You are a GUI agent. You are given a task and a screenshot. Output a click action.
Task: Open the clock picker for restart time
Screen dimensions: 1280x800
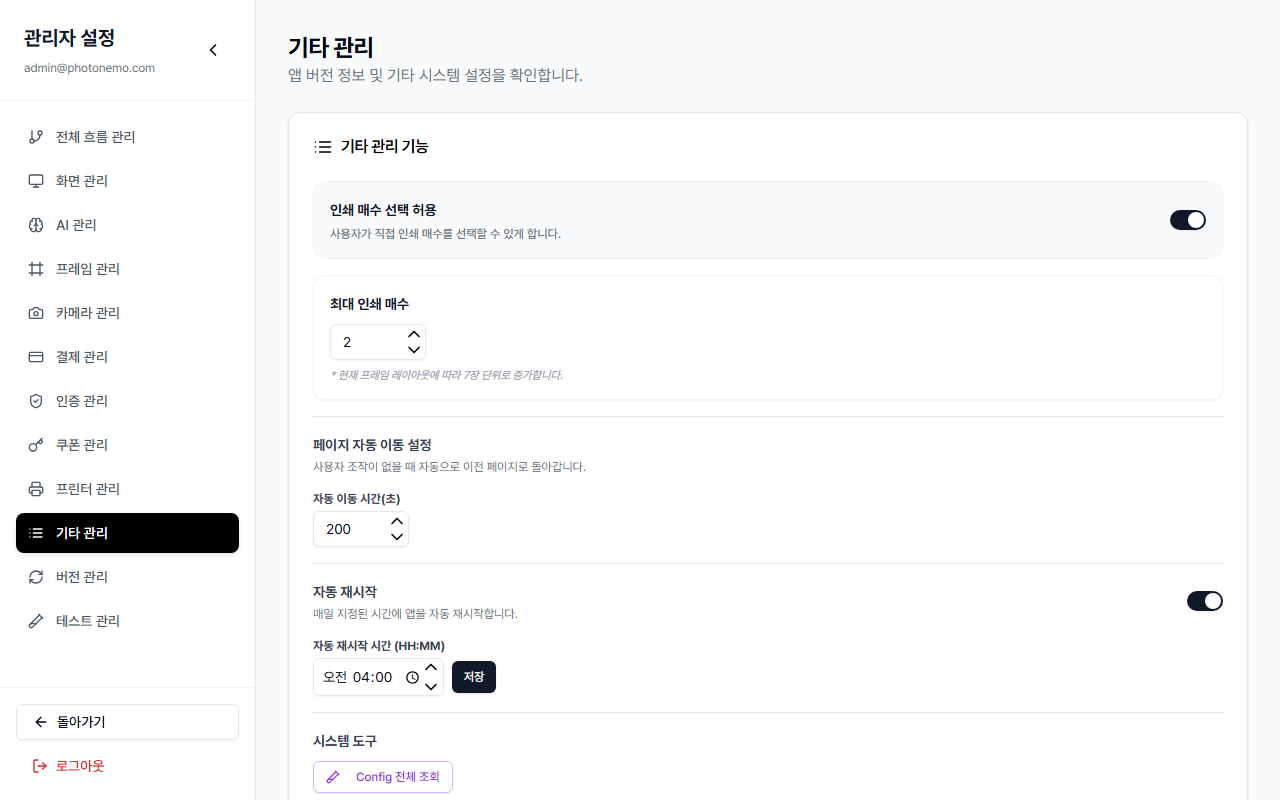click(412, 677)
